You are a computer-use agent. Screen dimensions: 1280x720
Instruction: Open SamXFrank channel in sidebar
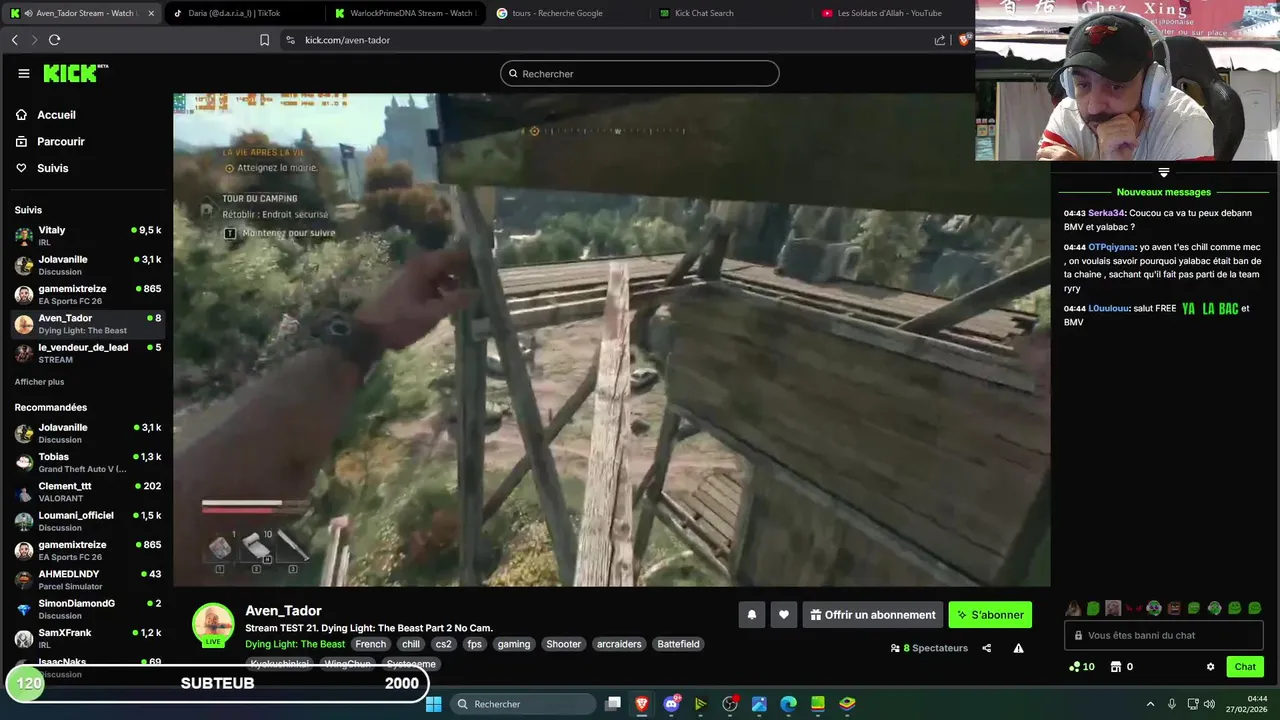[88, 638]
